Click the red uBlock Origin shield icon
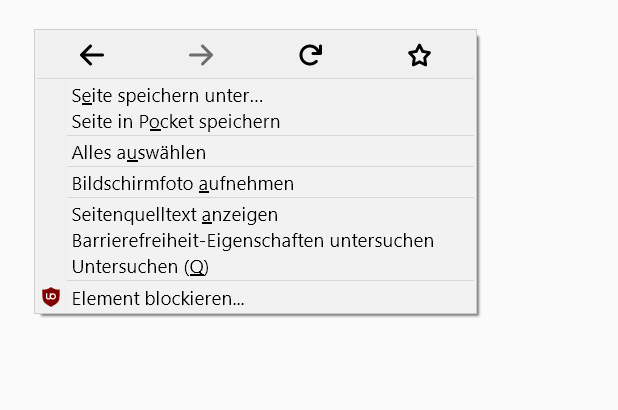The image size is (618, 410). pyautogui.click(x=51, y=297)
